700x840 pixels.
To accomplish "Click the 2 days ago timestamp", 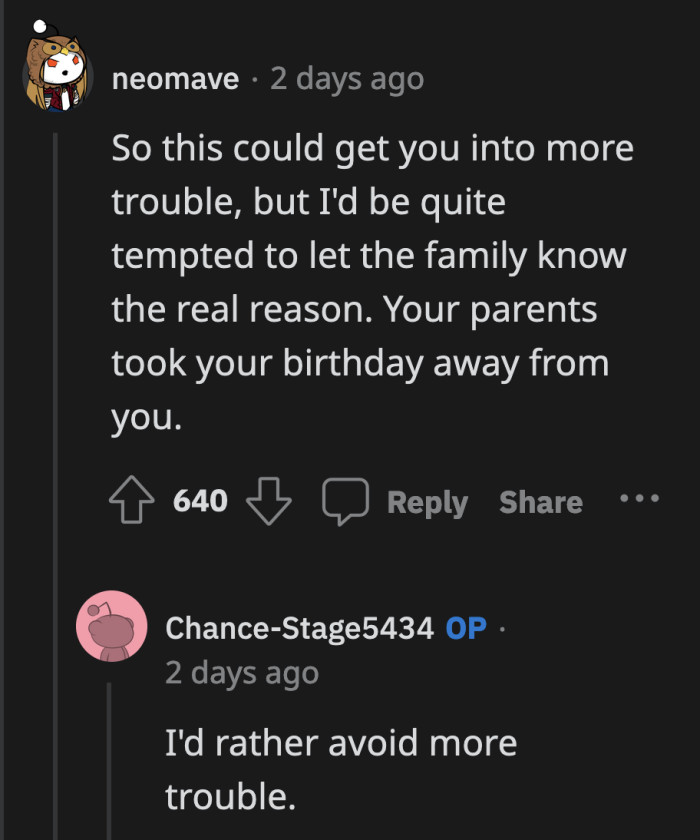I will [346, 78].
